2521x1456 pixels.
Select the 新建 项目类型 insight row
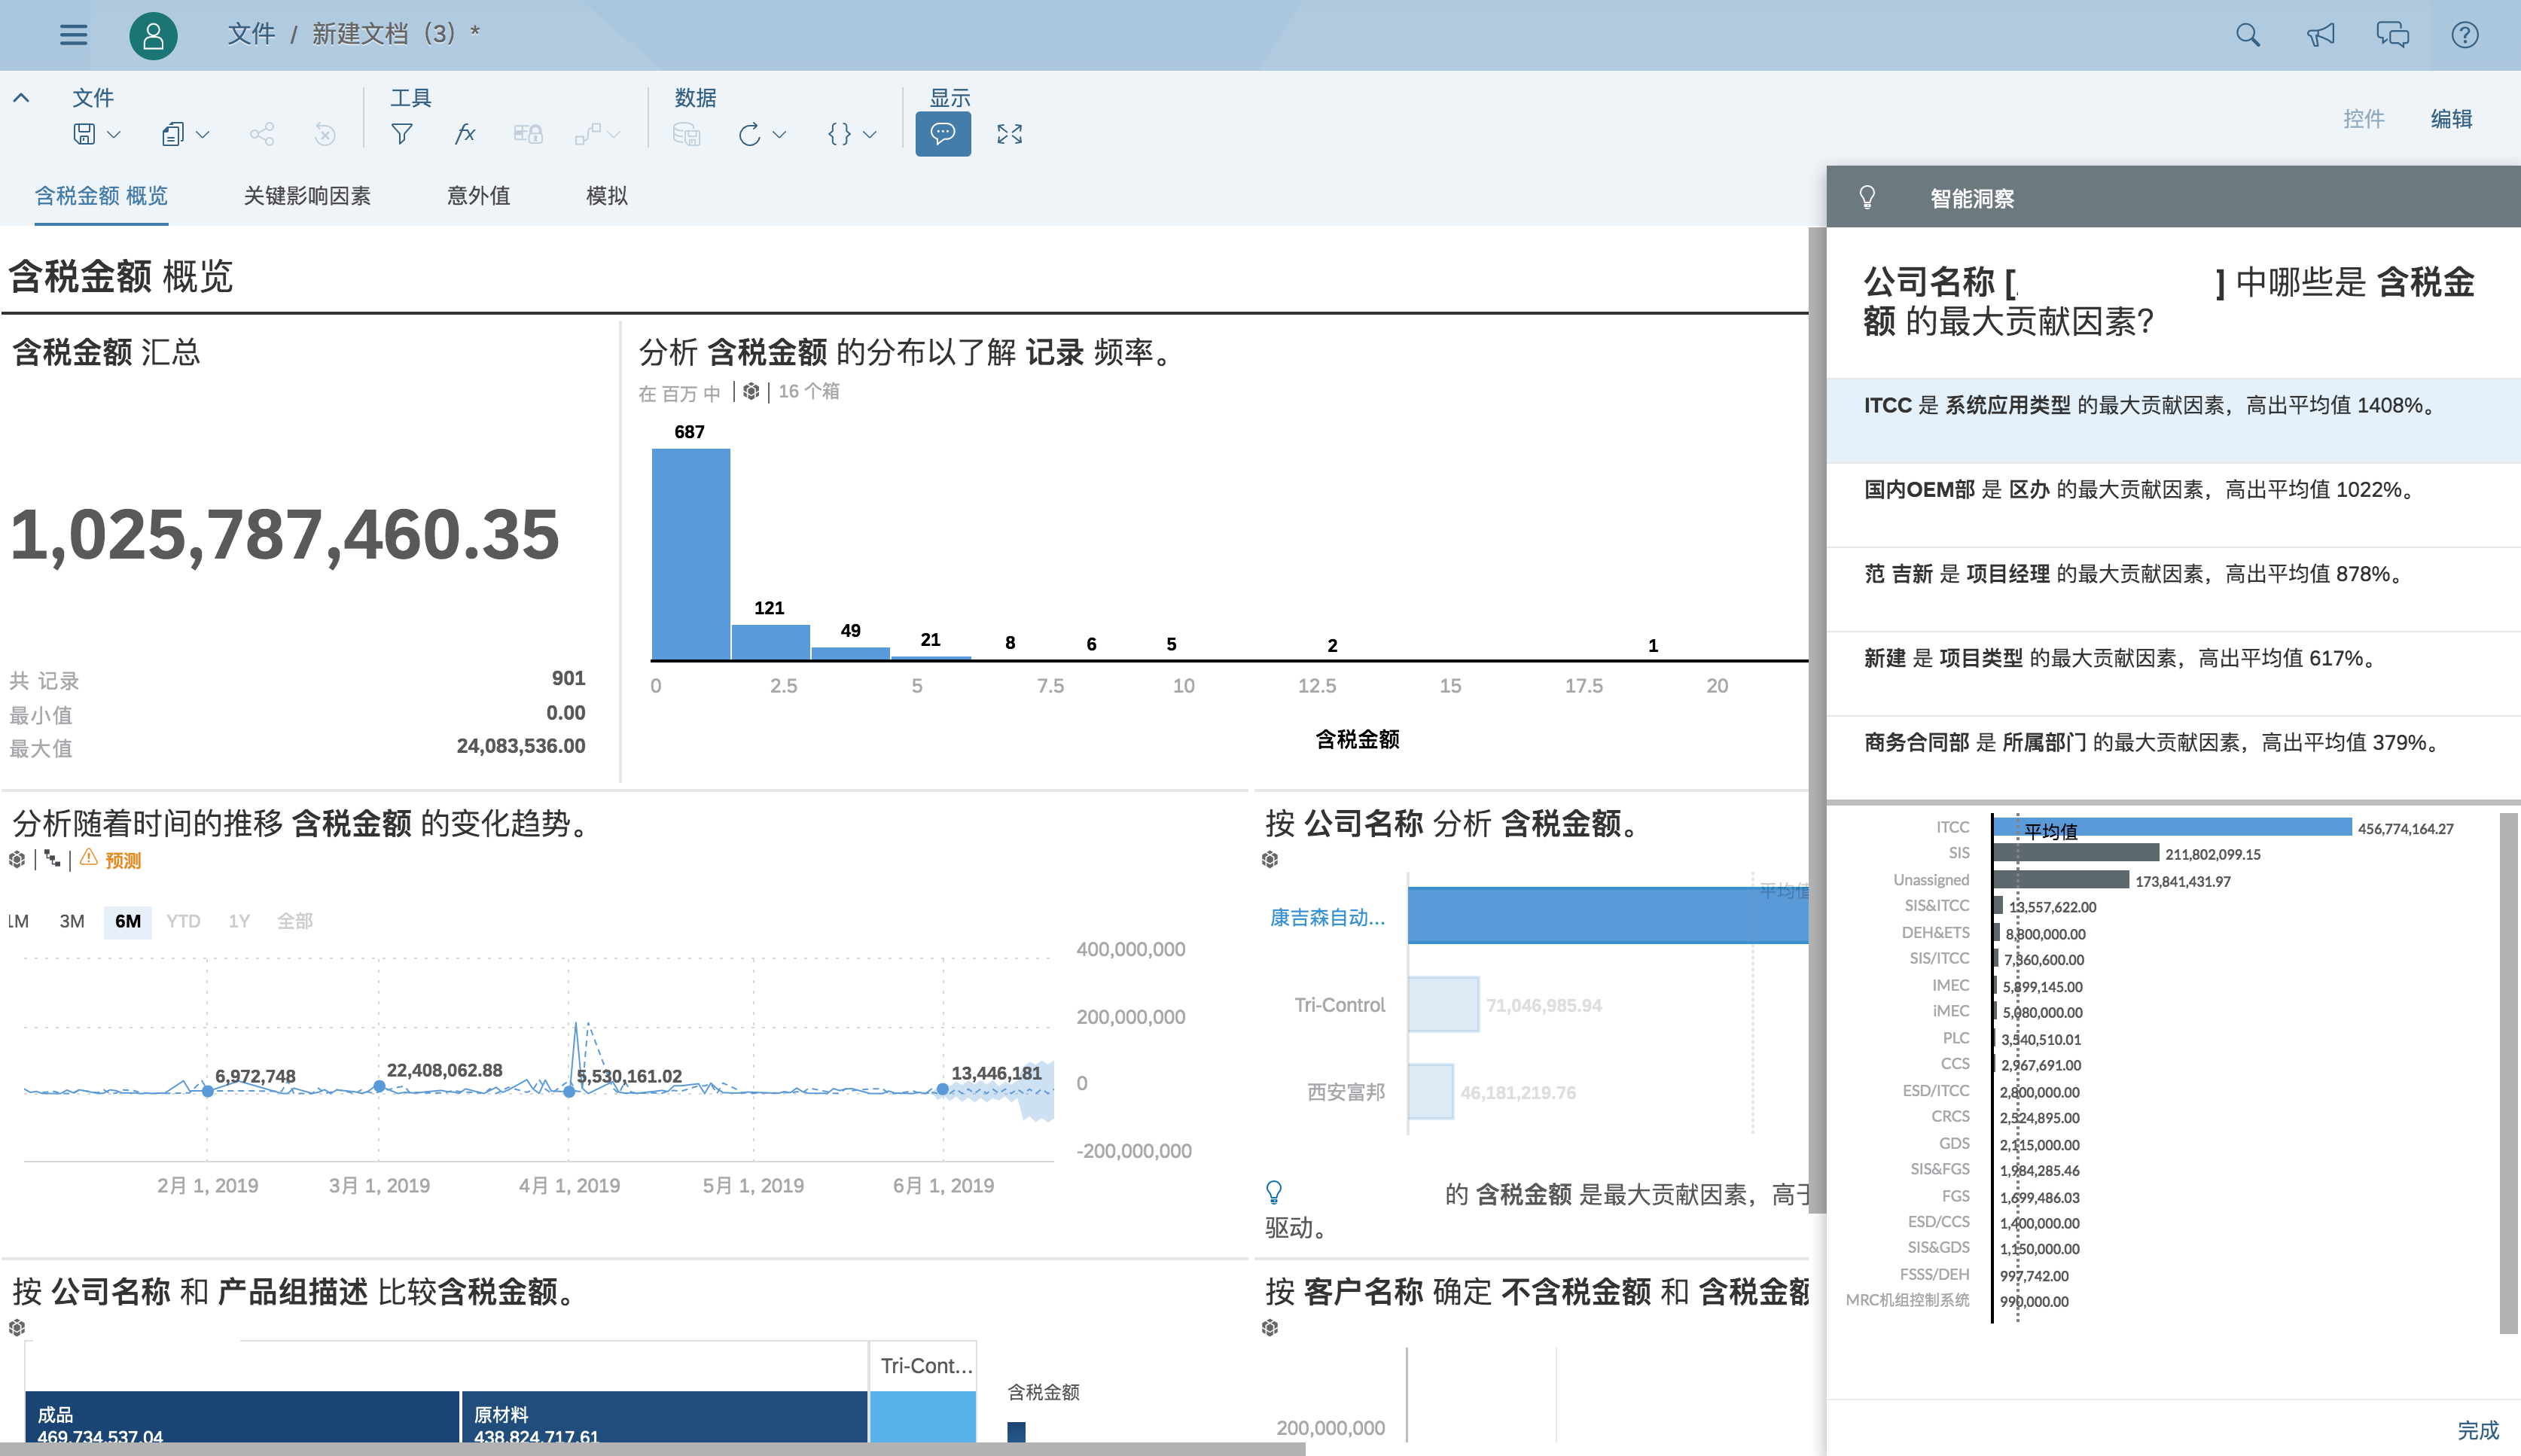2173,672
